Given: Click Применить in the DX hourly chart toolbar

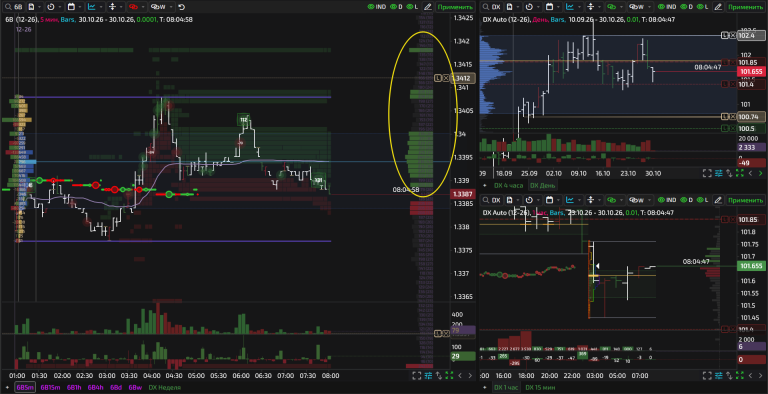Looking at the screenshot, I should [x=745, y=200].
